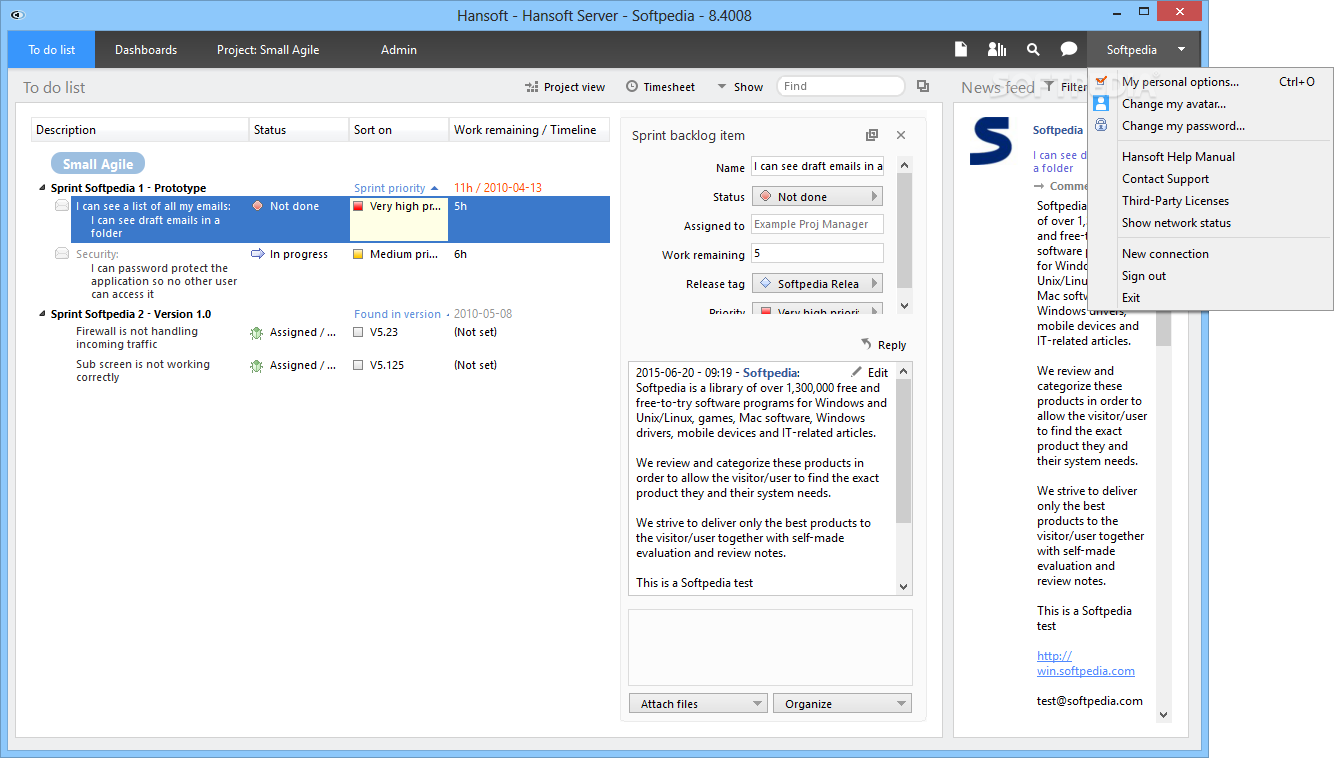This screenshot has width=1334, height=758.
Task: Toggle the V5.125 checkbox
Action: pyautogui.click(x=358, y=365)
